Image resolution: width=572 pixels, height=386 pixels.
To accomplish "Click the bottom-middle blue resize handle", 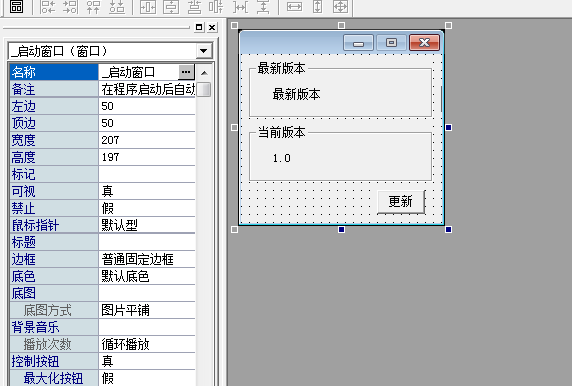I will (x=341, y=229).
